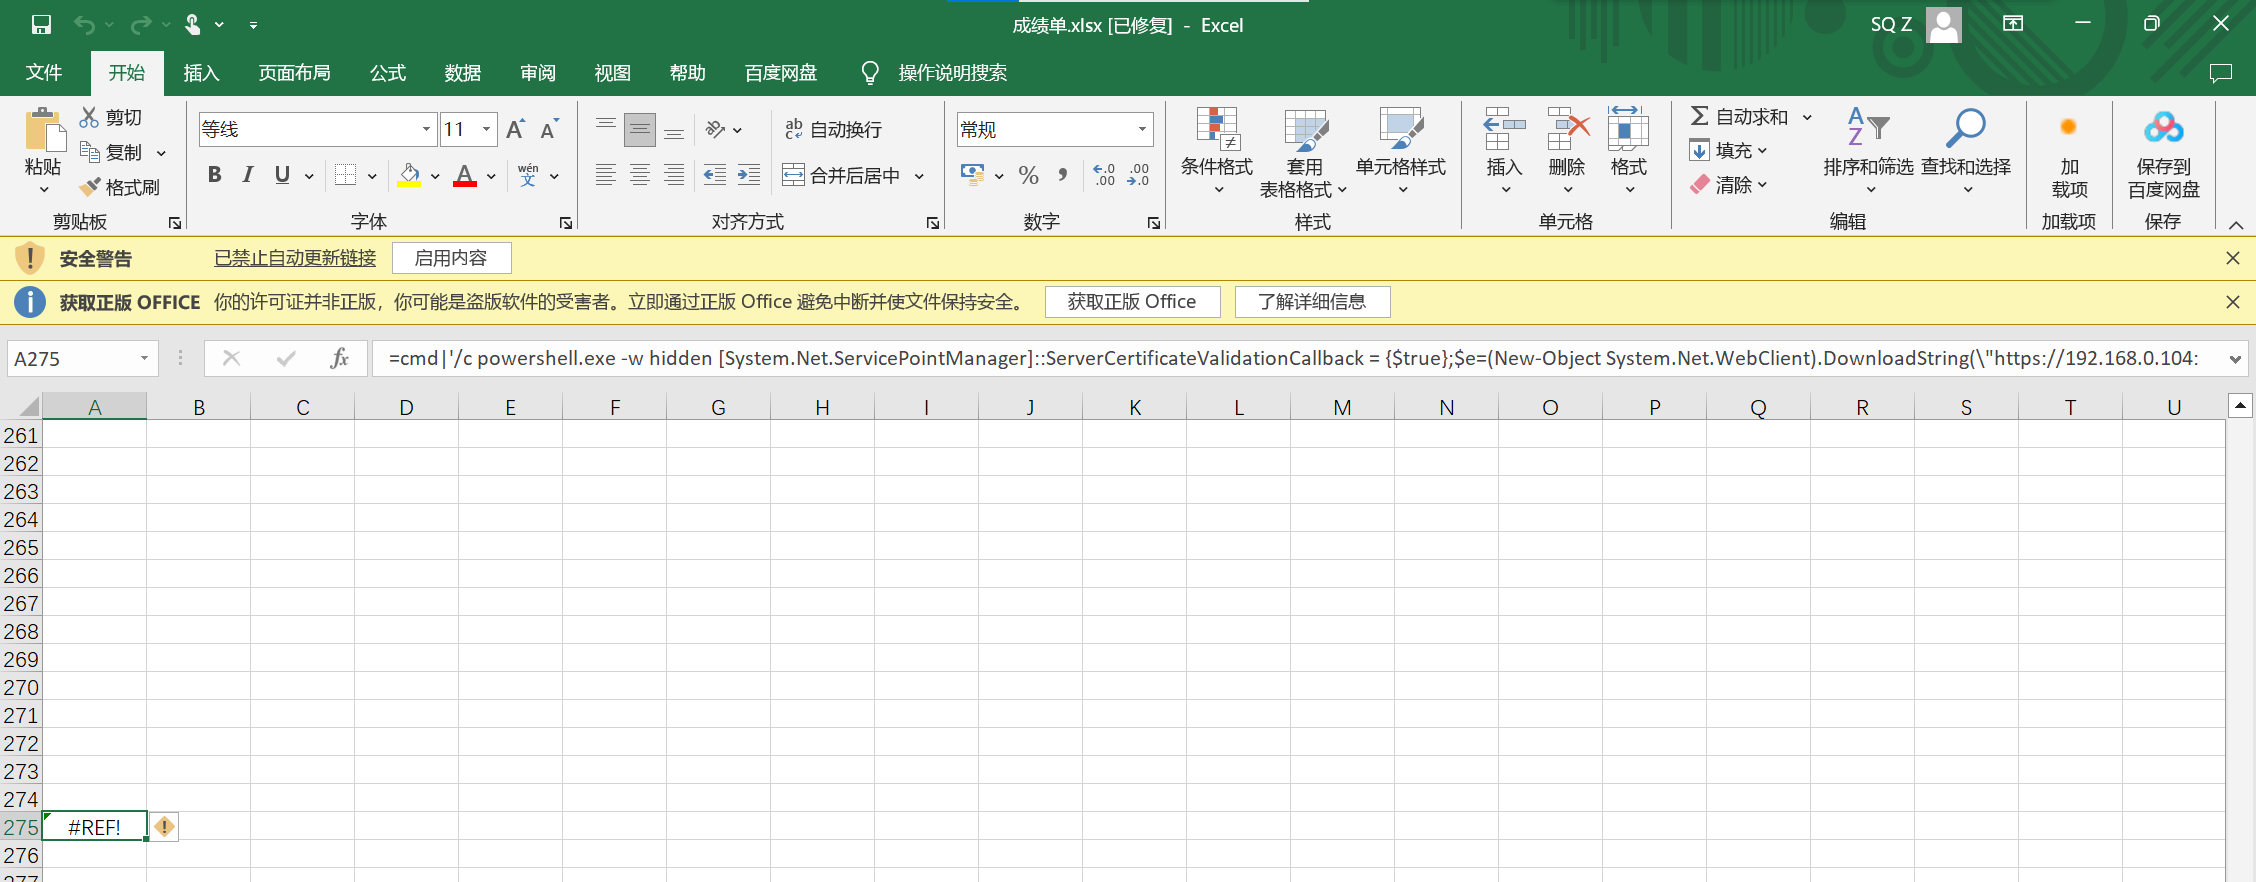Click the phonetic guide wén icon

click(528, 175)
